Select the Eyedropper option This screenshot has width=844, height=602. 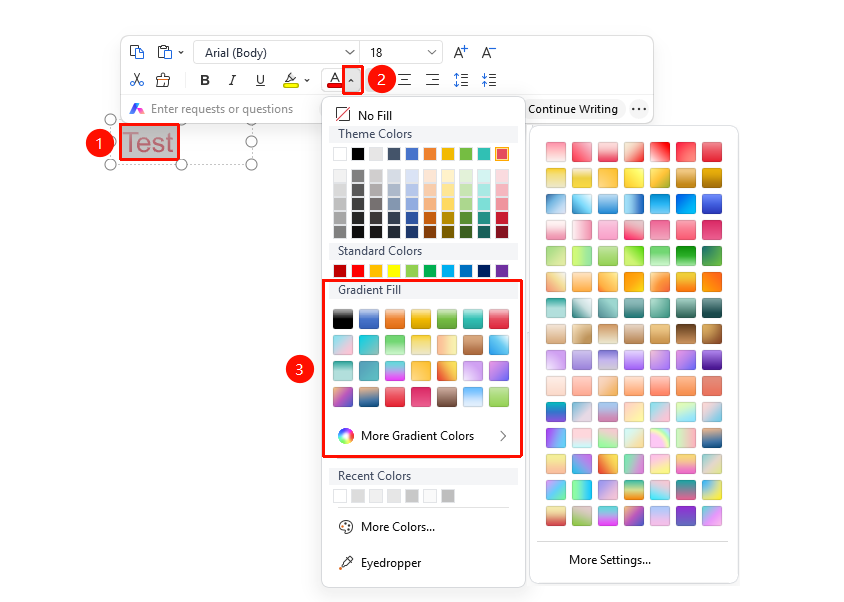point(379,563)
